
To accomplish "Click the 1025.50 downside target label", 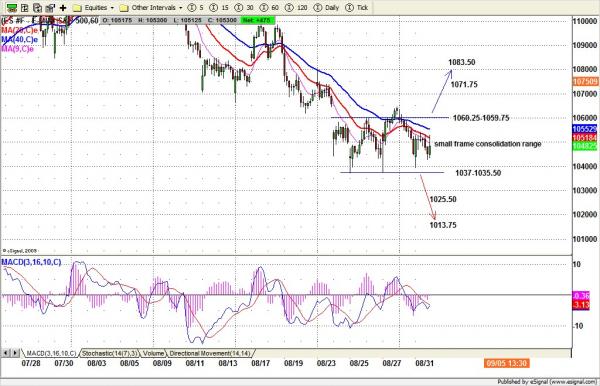I will click(443, 199).
